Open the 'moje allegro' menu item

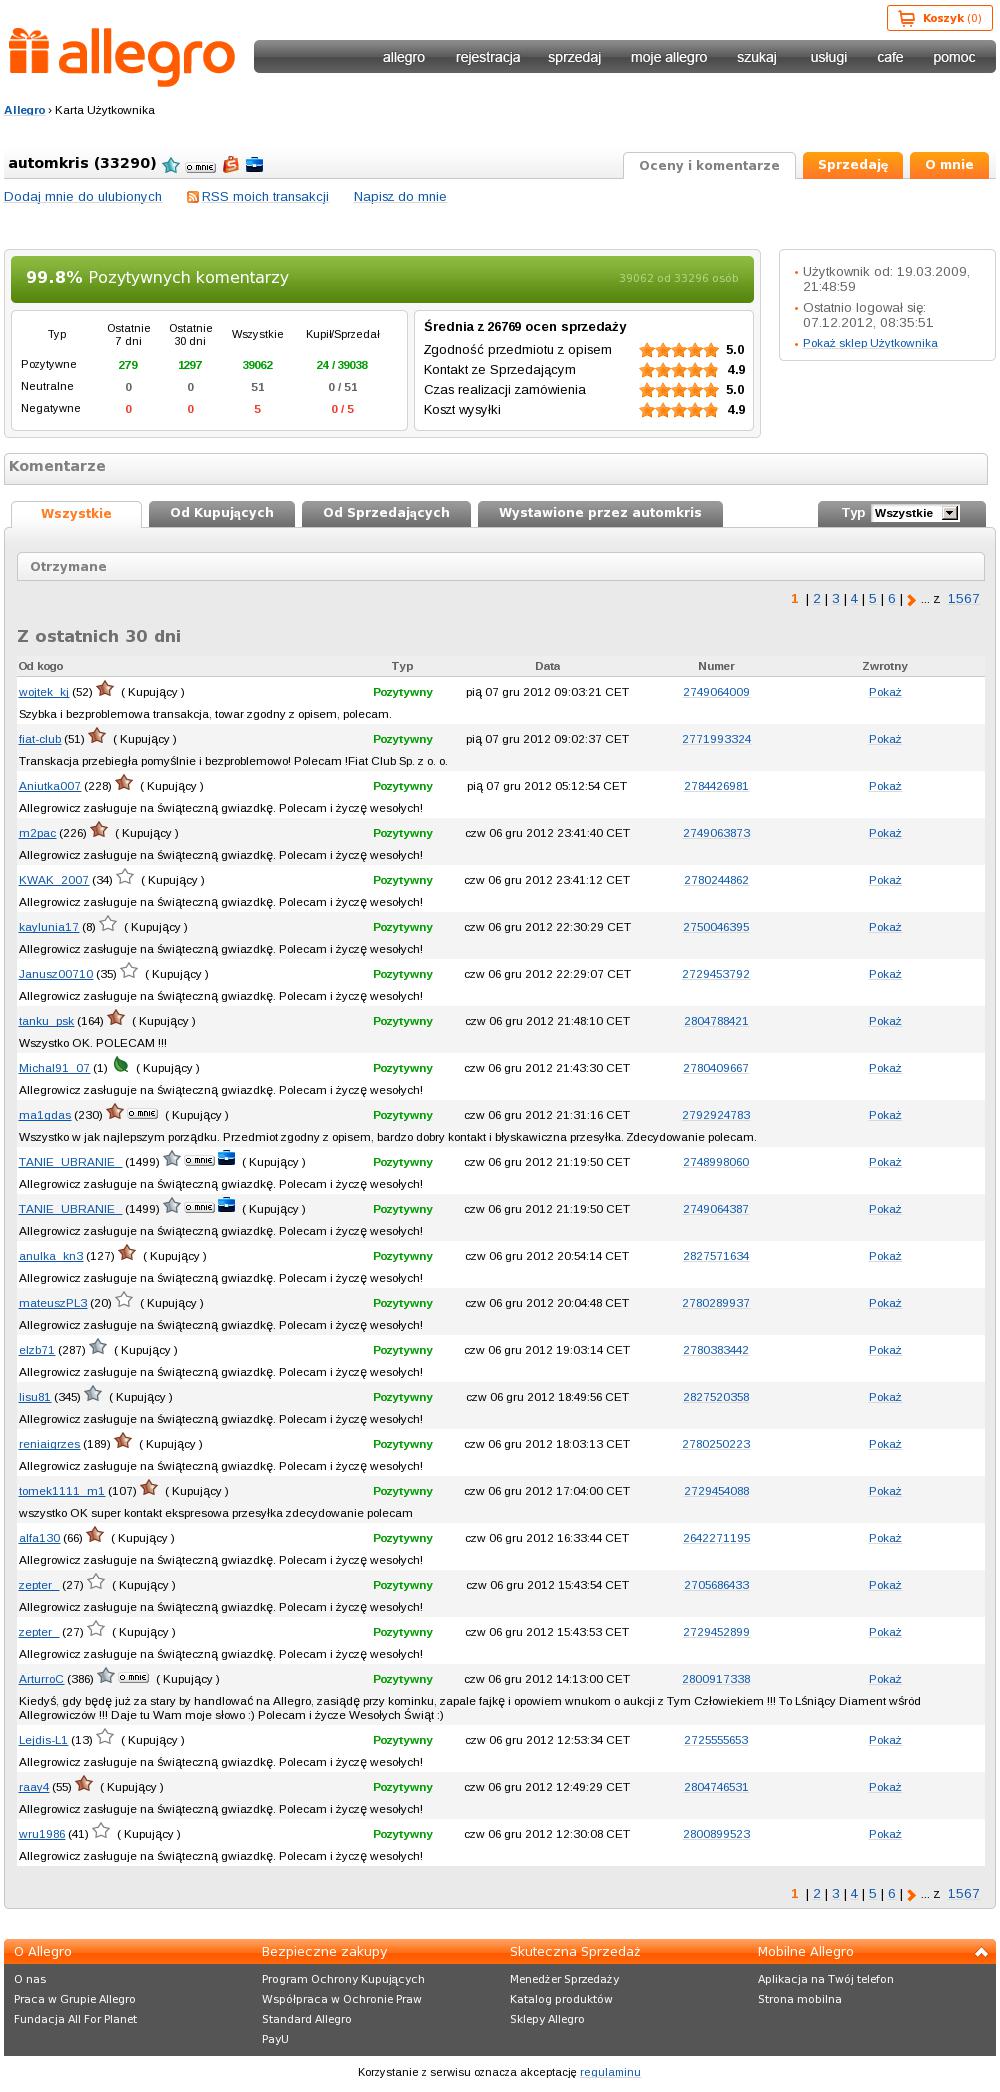coord(668,57)
